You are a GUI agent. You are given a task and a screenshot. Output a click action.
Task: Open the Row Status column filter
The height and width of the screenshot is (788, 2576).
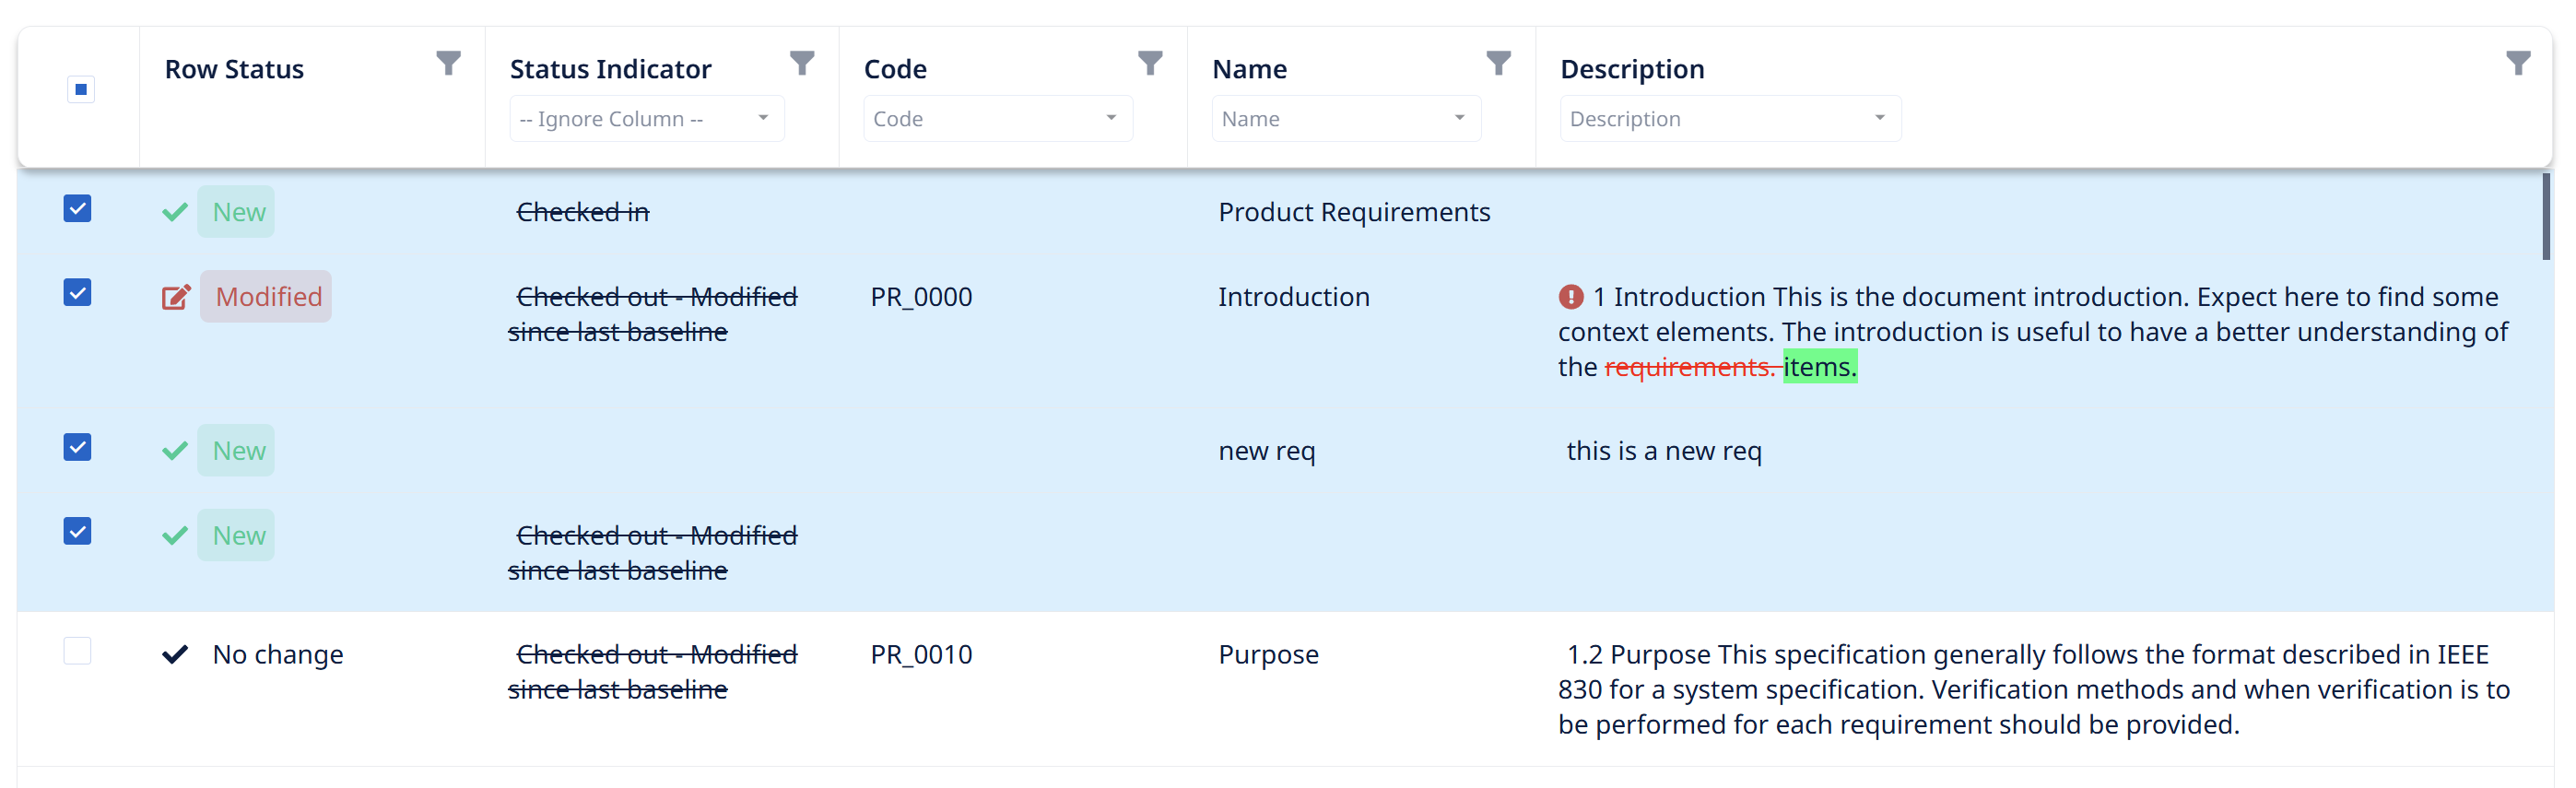448,64
